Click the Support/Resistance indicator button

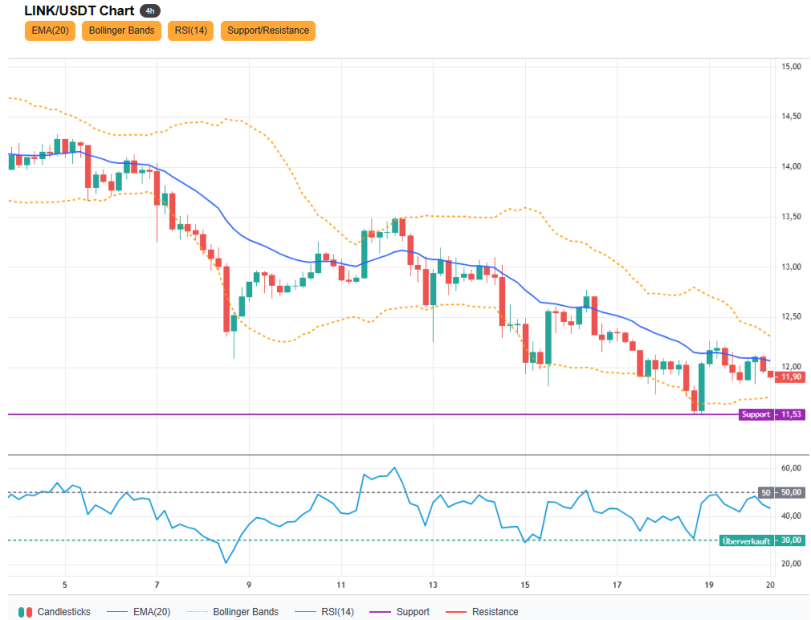coord(268,31)
